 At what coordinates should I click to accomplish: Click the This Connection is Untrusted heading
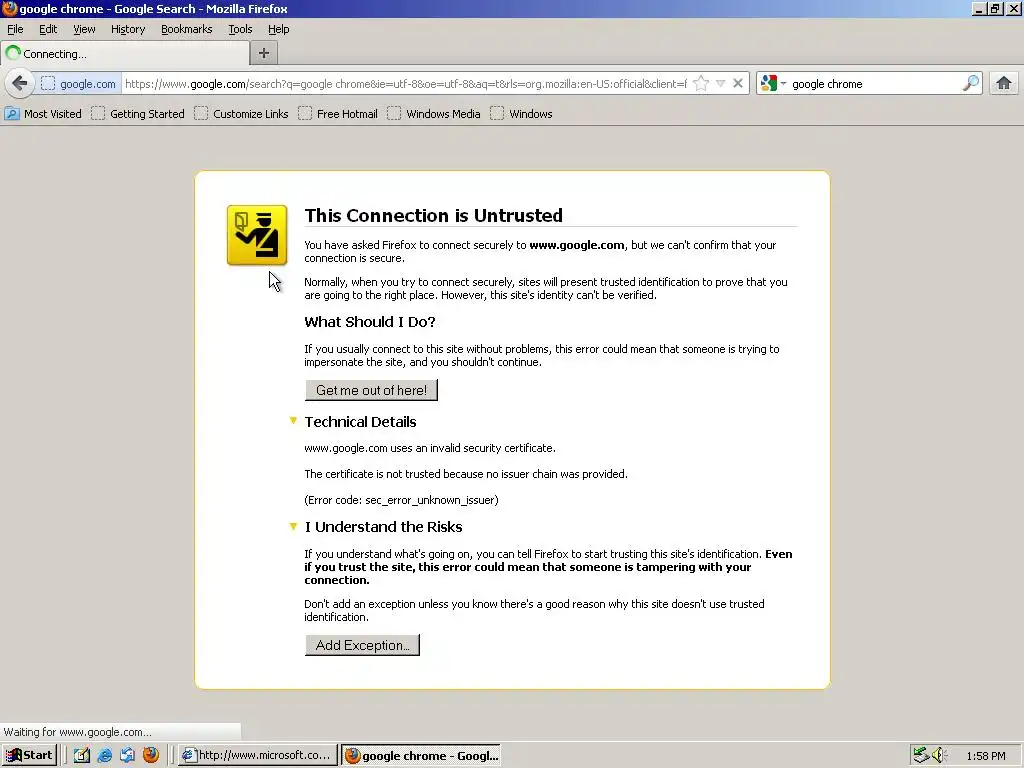pos(434,216)
